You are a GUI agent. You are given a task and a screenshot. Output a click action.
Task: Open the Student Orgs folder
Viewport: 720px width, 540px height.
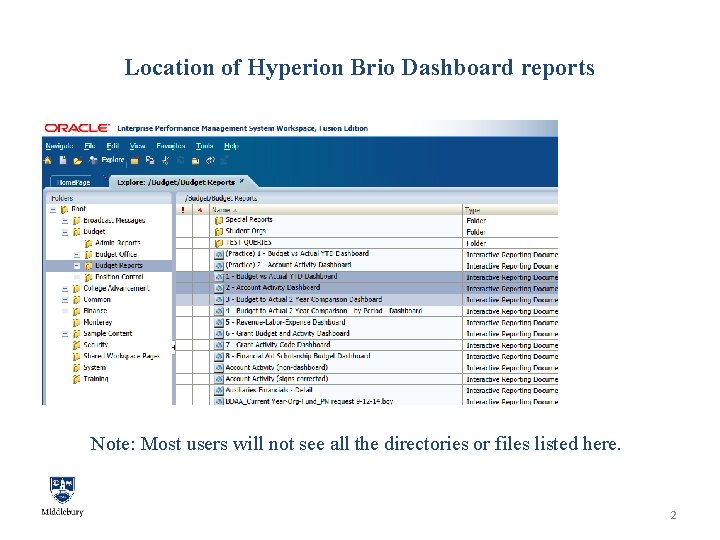click(x=245, y=231)
